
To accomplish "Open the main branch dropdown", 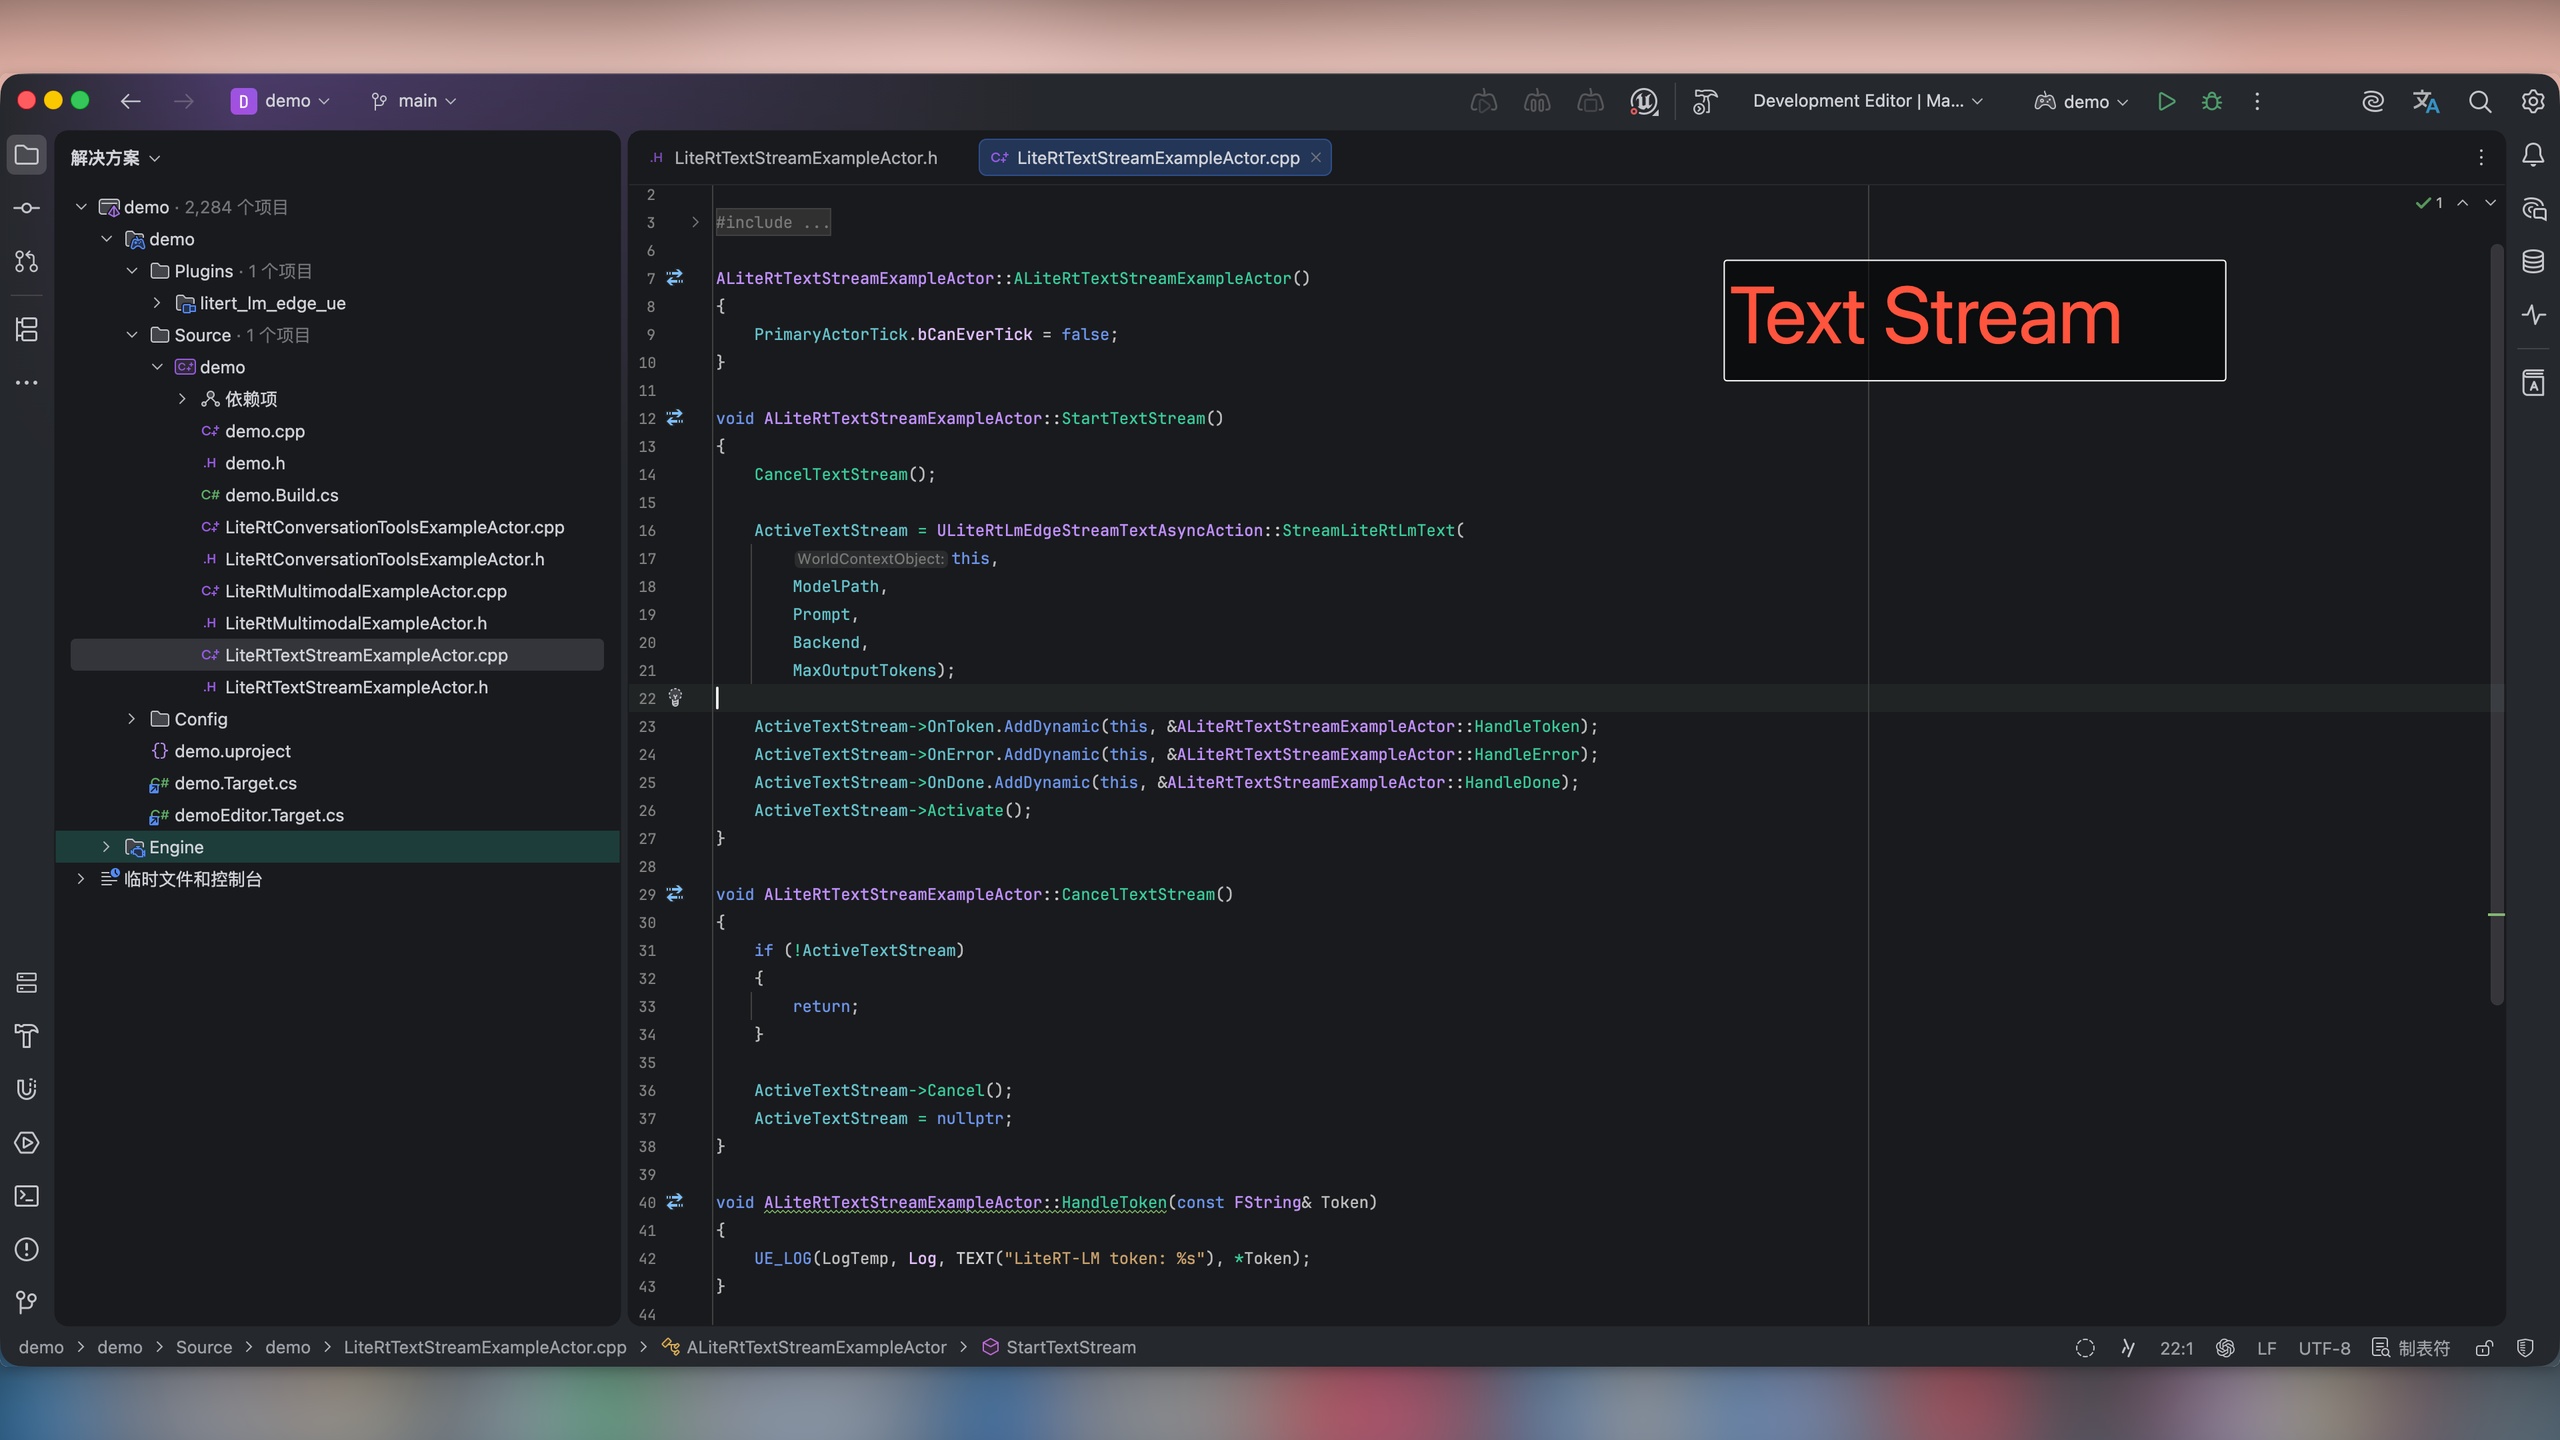I will click(413, 101).
